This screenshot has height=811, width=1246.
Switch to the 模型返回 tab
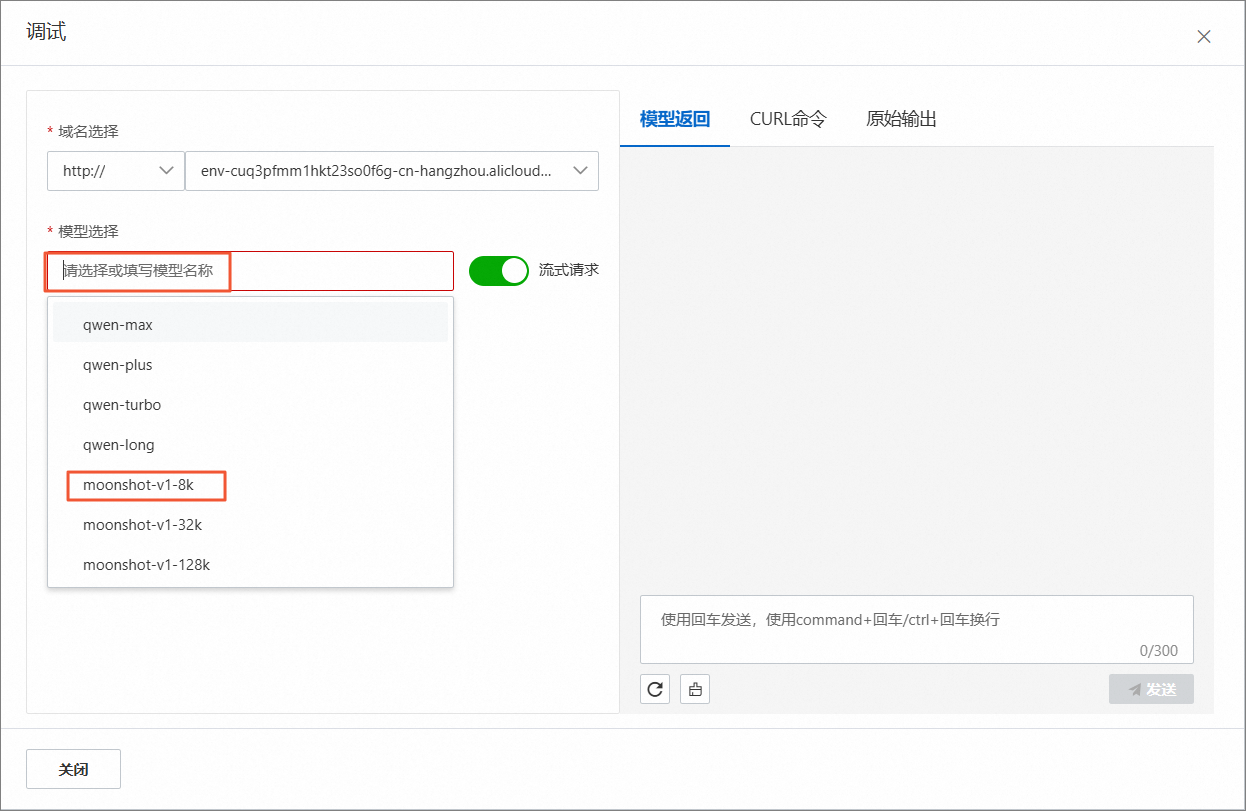click(x=675, y=119)
